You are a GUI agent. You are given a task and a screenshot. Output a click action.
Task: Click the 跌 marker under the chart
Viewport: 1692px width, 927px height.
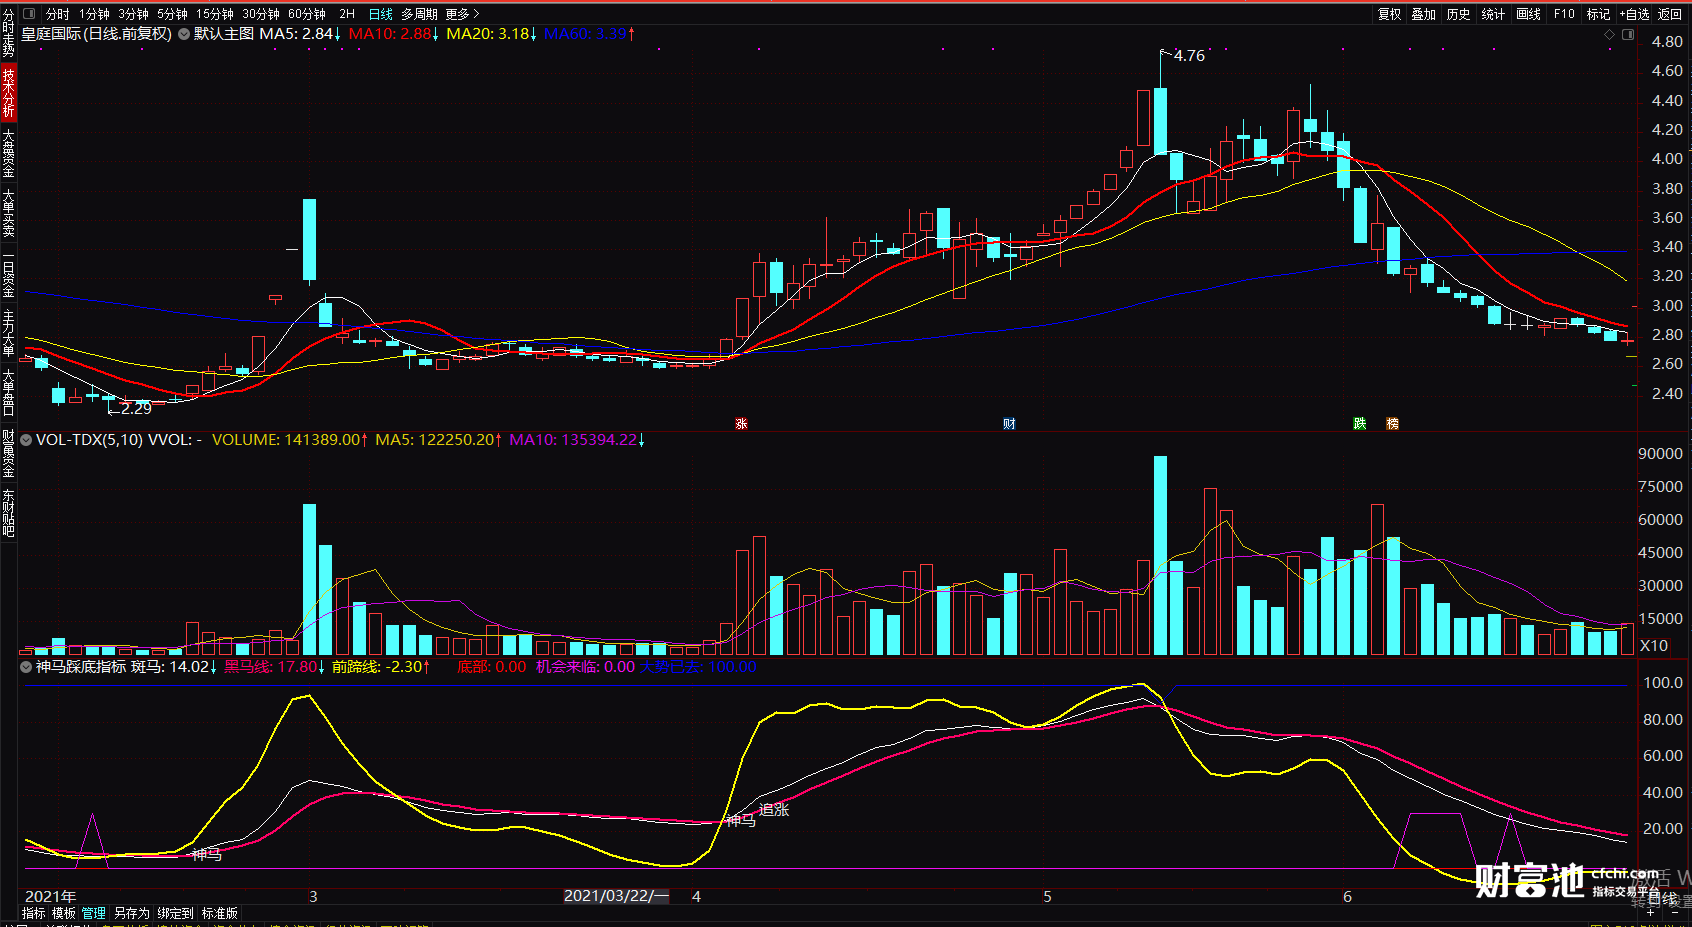[1360, 424]
